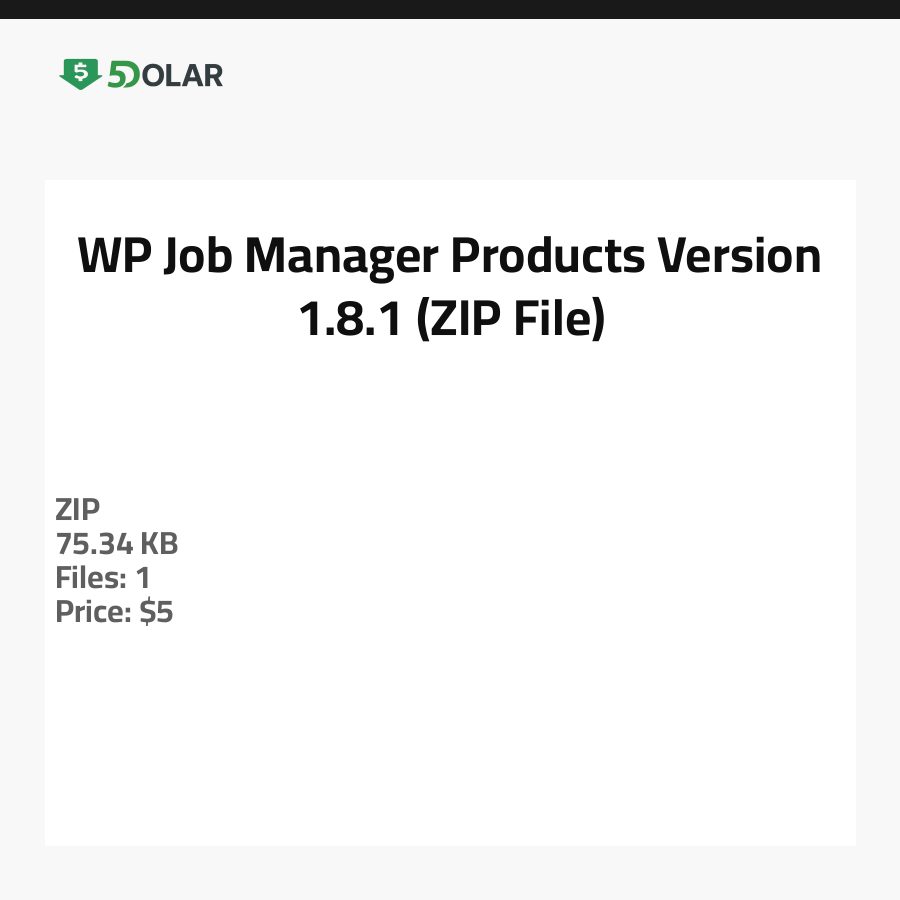This screenshot has height=900, width=900.
Task: Click the green 5 in the logo
Action: point(116,75)
